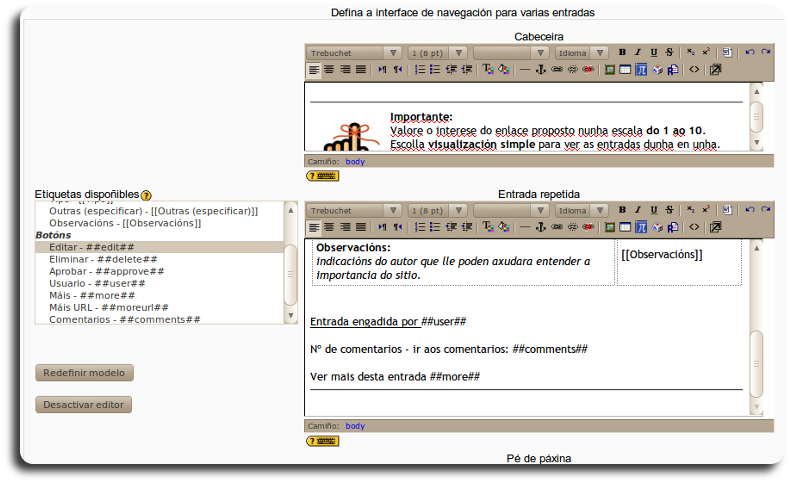Click the Redefinir modelo button

[x=84, y=372]
